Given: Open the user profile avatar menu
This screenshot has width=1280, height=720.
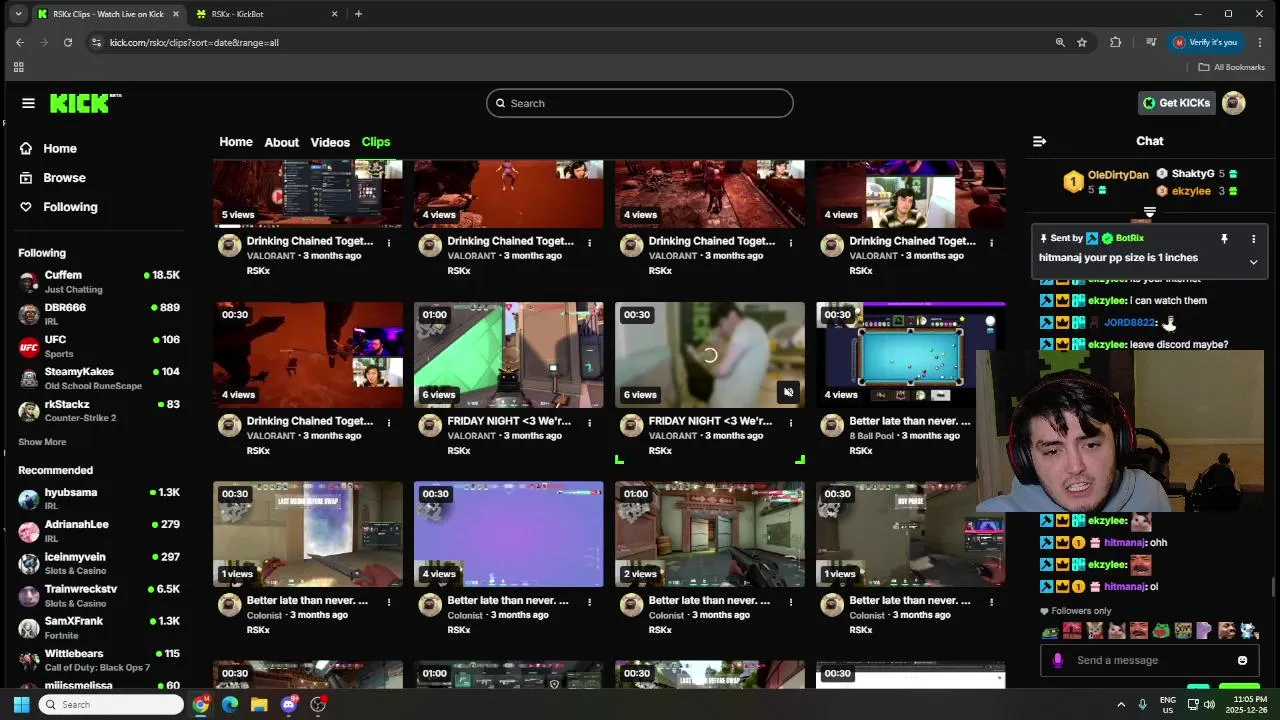Looking at the screenshot, I should point(1234,103).
